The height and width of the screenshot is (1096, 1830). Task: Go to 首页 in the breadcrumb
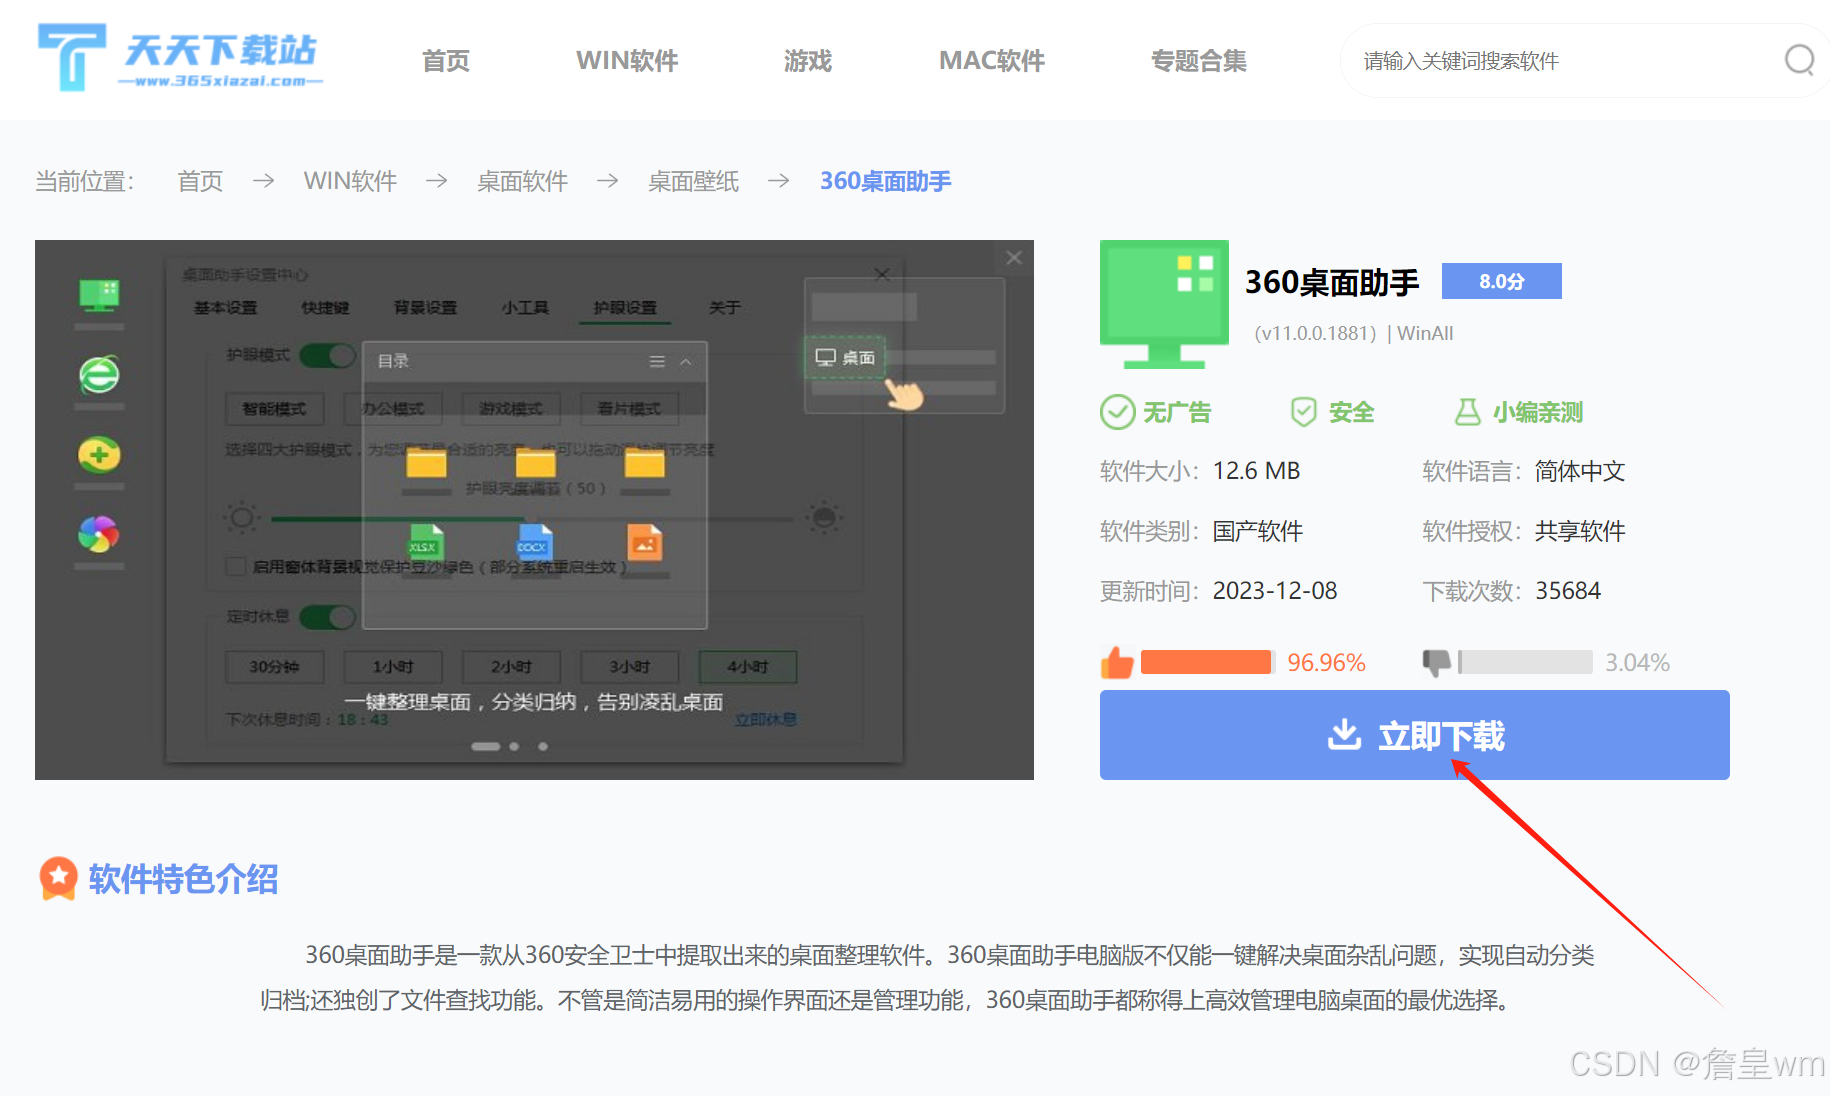(200, 181)
